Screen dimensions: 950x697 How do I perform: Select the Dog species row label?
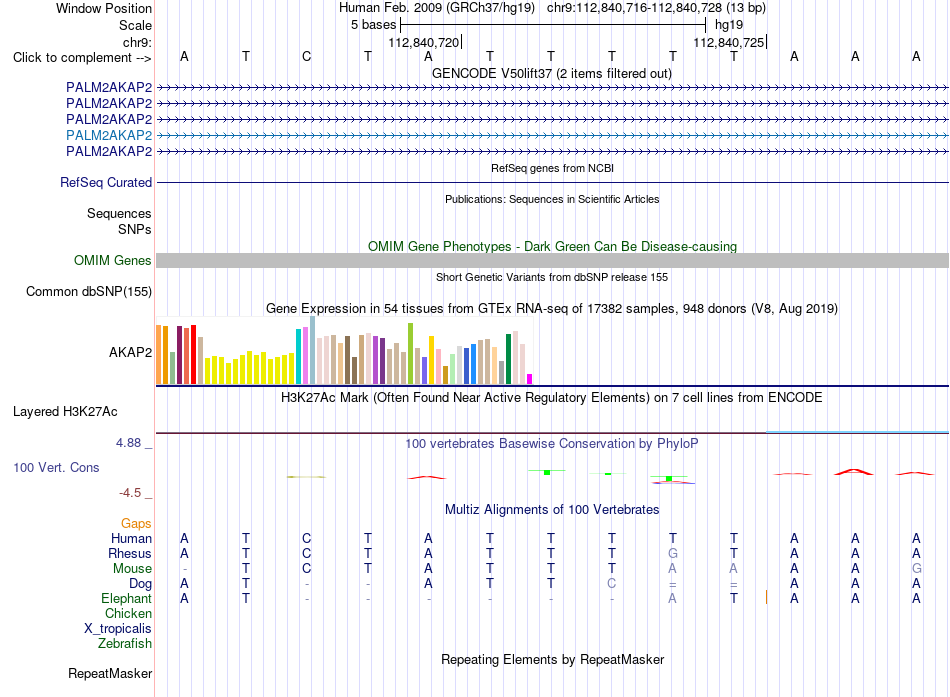pos(141,583)
